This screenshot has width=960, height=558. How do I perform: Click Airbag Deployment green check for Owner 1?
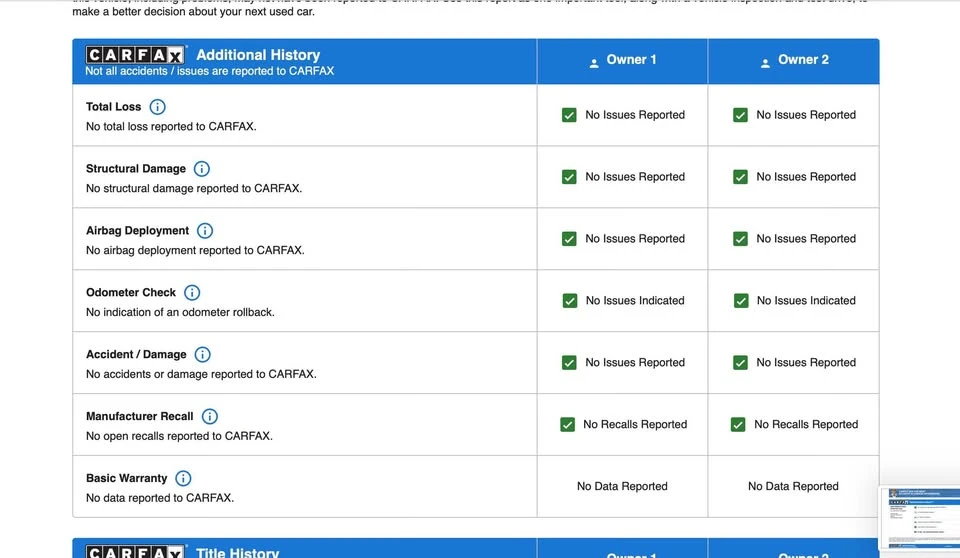coord(569,239)
